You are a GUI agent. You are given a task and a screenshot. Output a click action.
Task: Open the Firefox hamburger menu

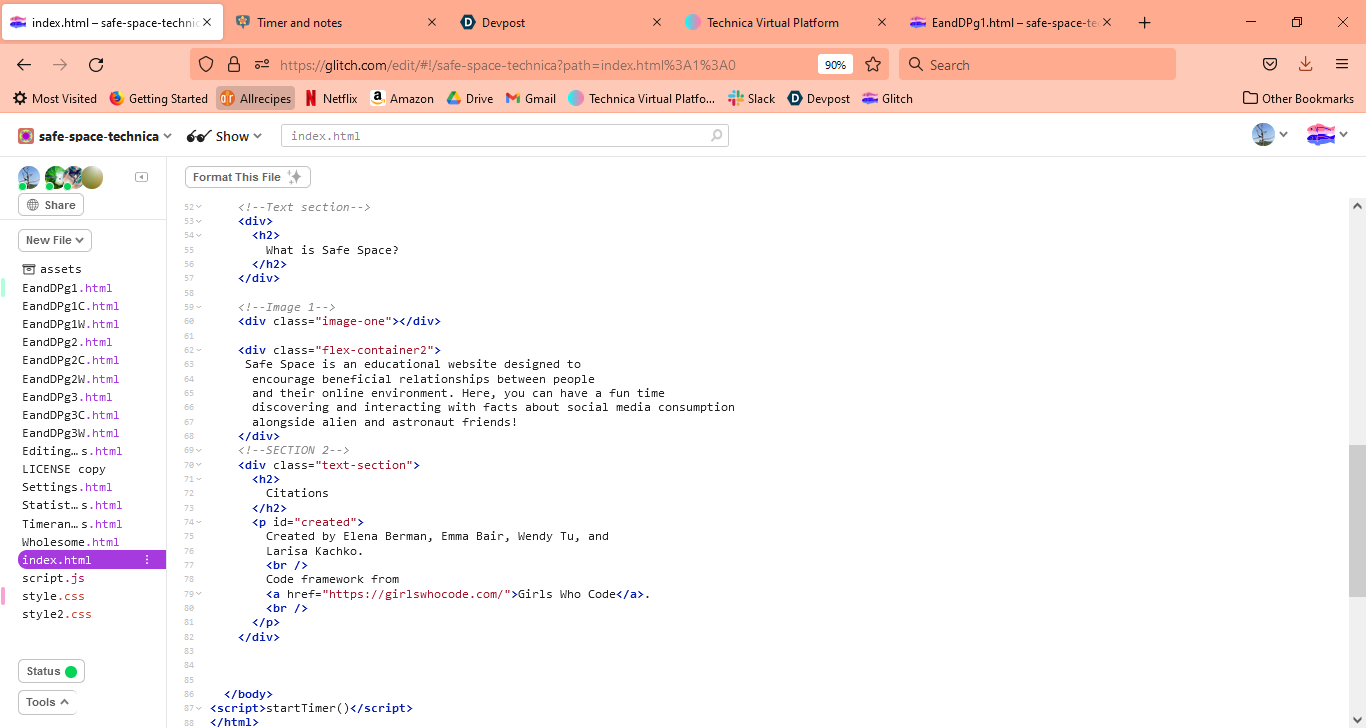tap(1342, 64)
